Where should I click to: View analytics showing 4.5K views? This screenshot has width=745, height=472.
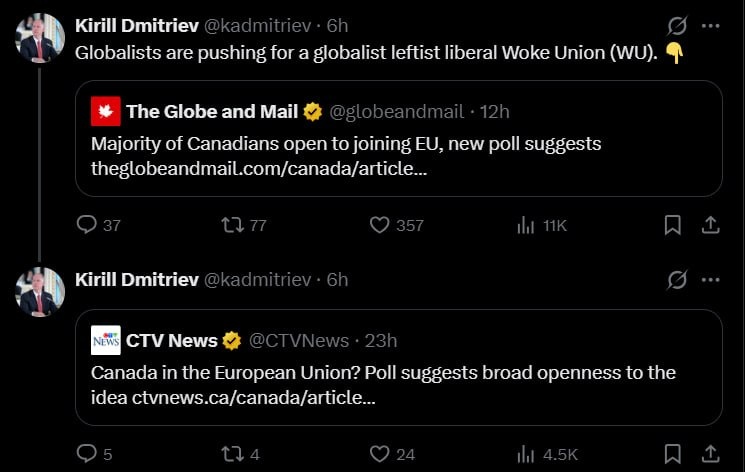tap(525, 454)
